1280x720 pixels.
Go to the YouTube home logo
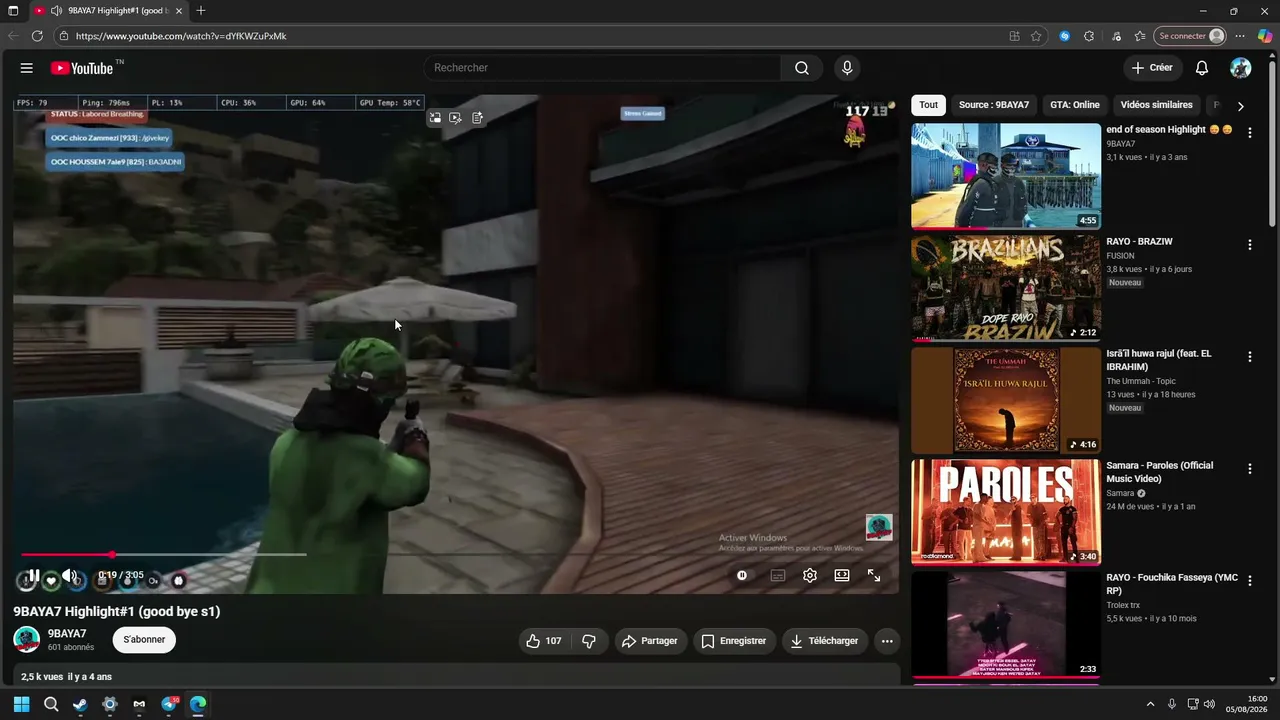pos(82,68)
